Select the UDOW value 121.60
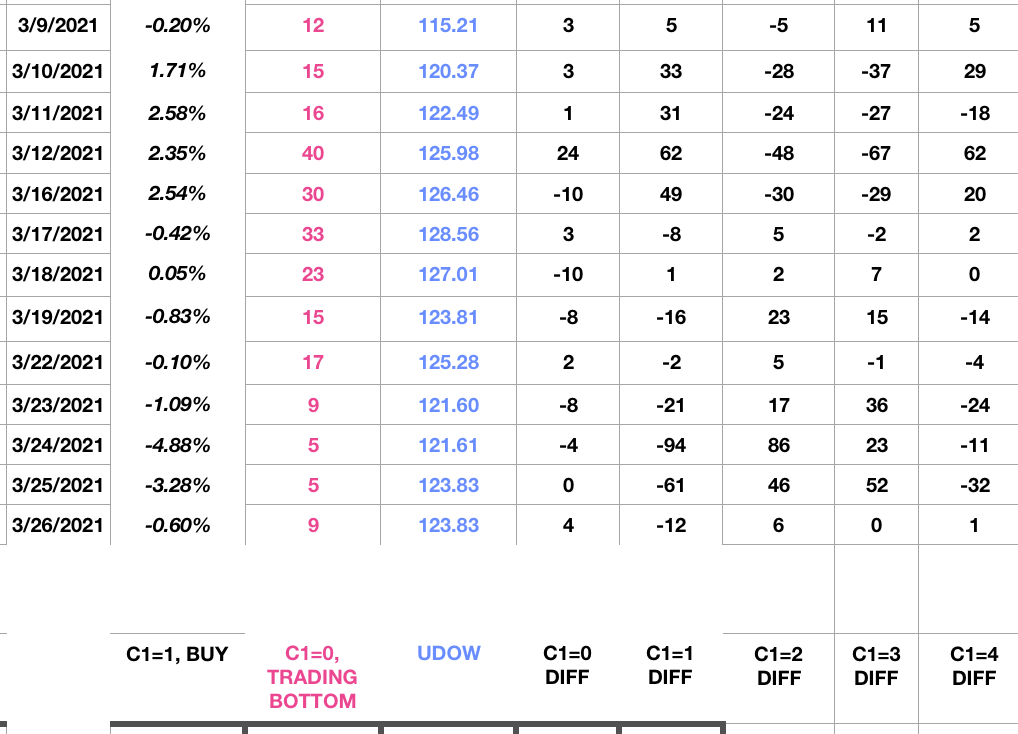This screenshot has height=734, width=1018. 449,405
